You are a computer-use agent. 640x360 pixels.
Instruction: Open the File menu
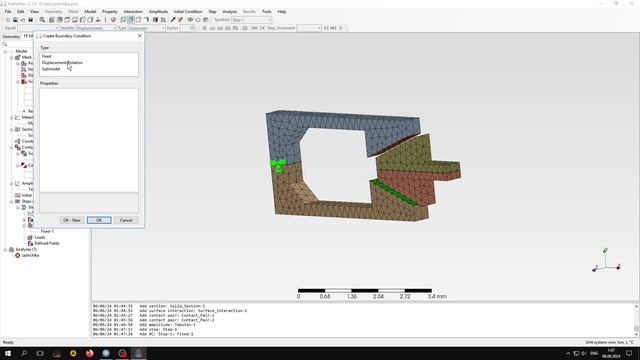tap(8, 11)
